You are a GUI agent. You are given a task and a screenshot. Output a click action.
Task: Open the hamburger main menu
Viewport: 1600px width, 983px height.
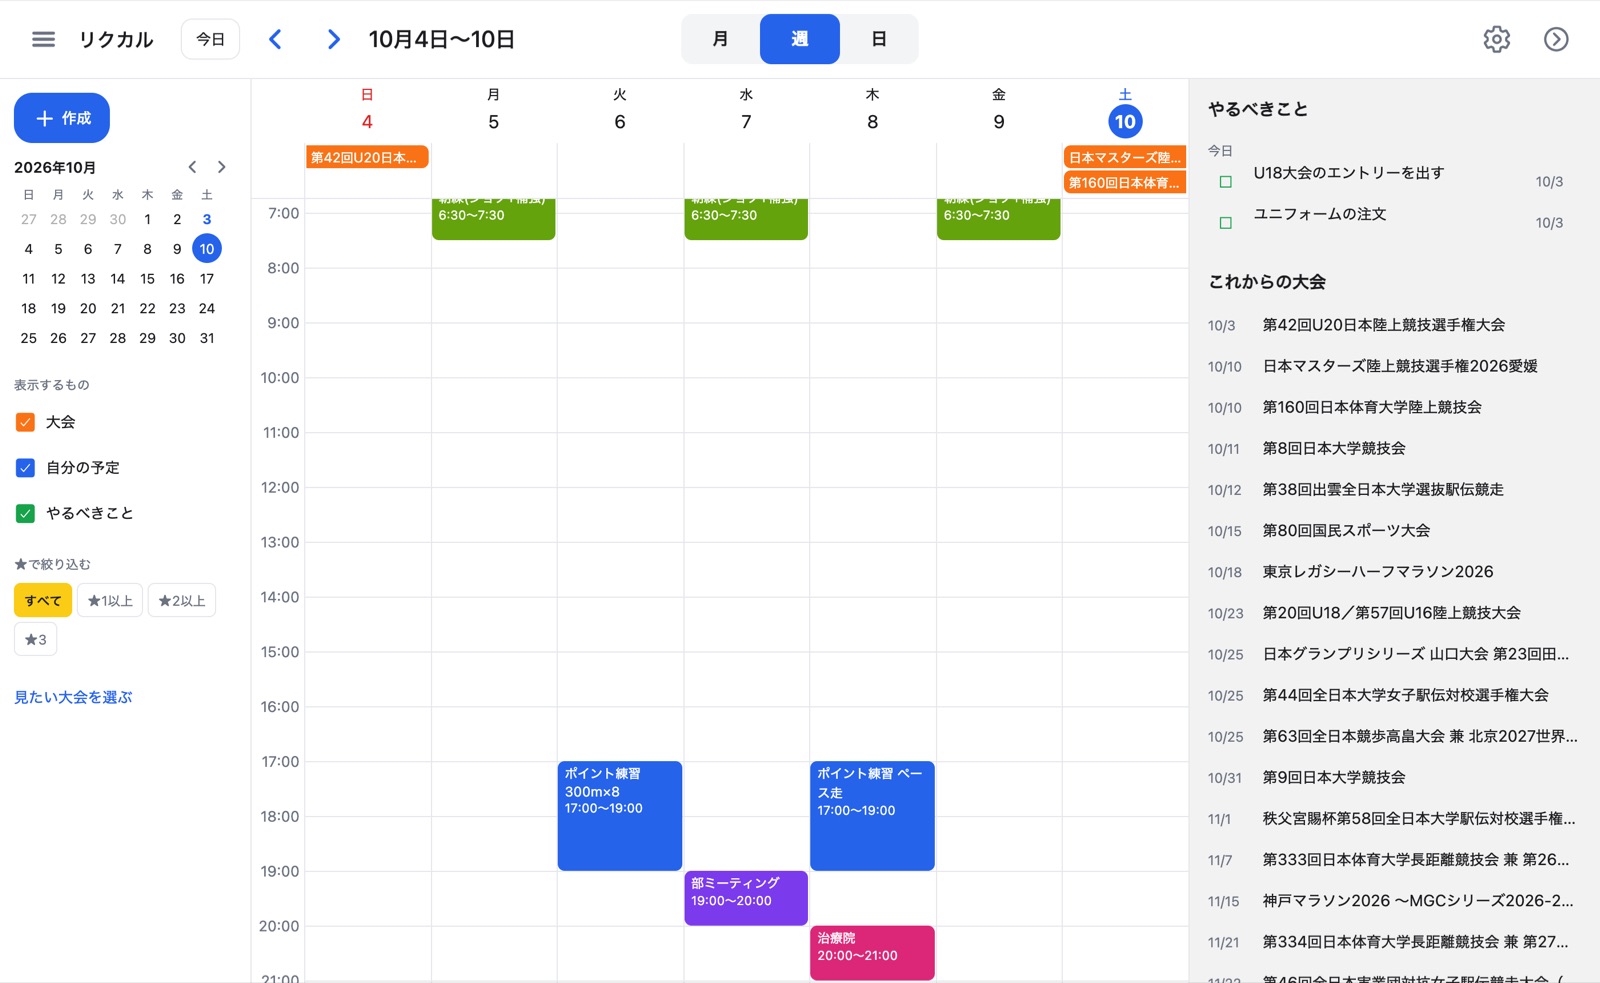tap(43, 39)
